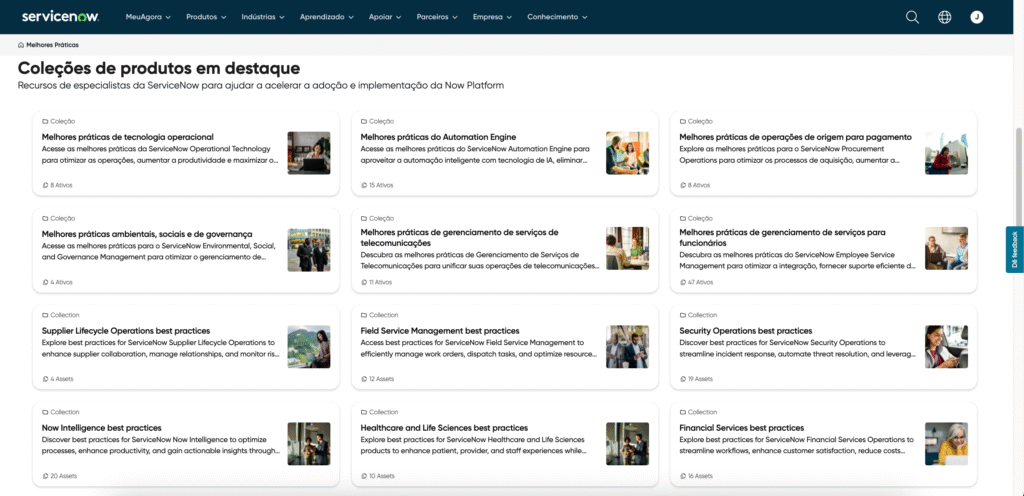Open Melhores práticas de tecnologia operacional
The width and height of the screenshot is (1024, 496).
pyautogui.click(x=127, y=137)
